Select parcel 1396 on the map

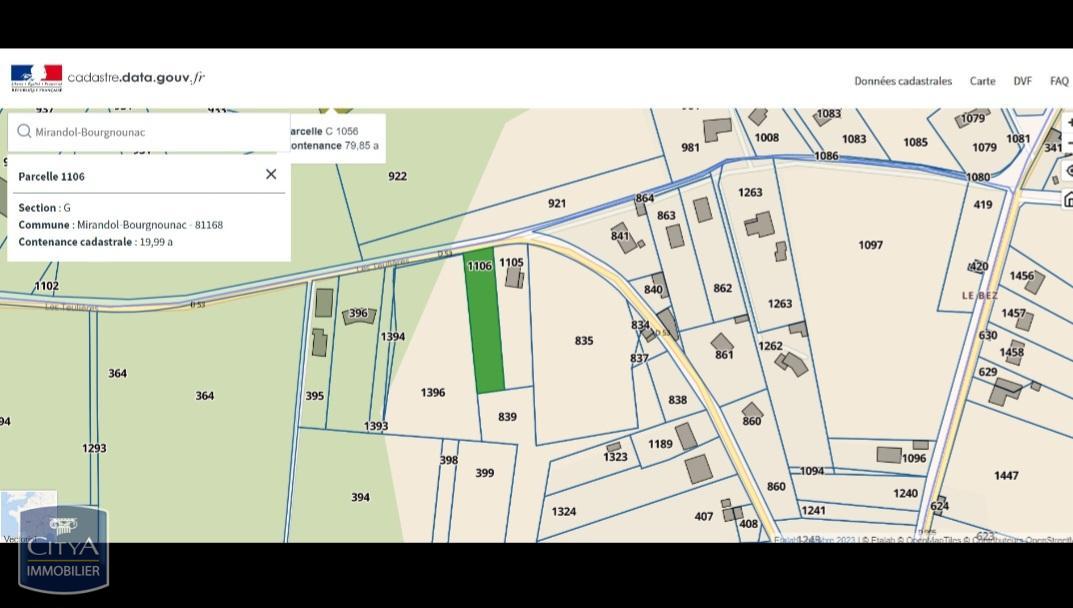click(432, 392)
